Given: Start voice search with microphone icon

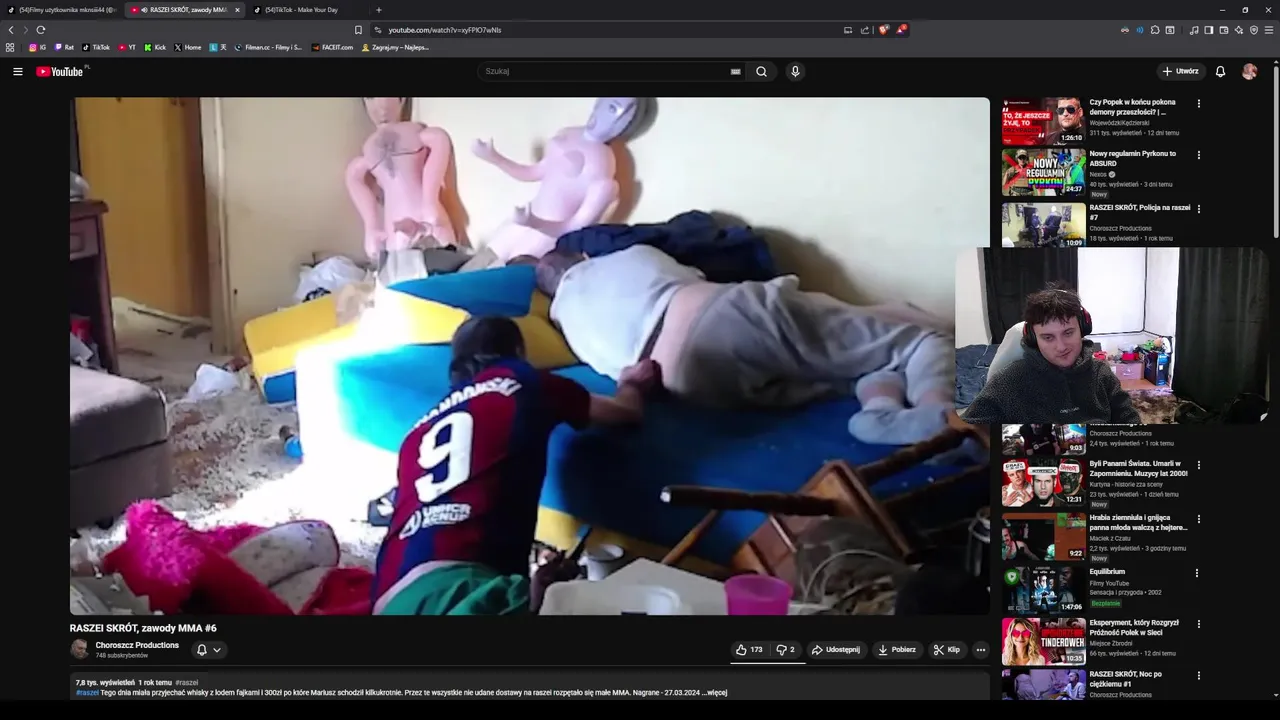Looking at the screenshot, I should (x=795, y=71).
